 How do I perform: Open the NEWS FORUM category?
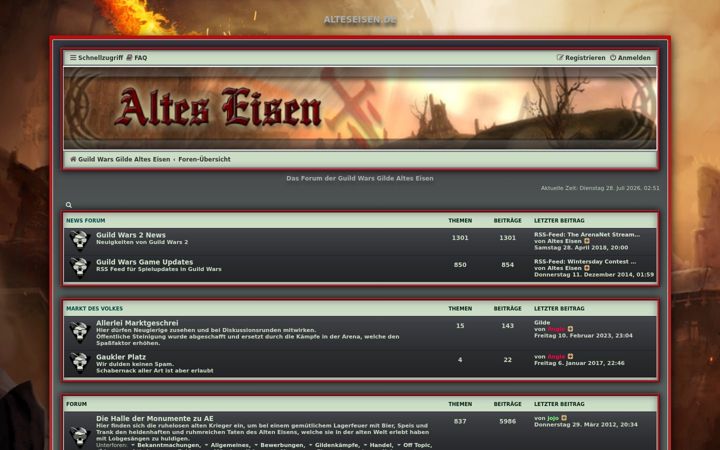(x=85, y=220)
